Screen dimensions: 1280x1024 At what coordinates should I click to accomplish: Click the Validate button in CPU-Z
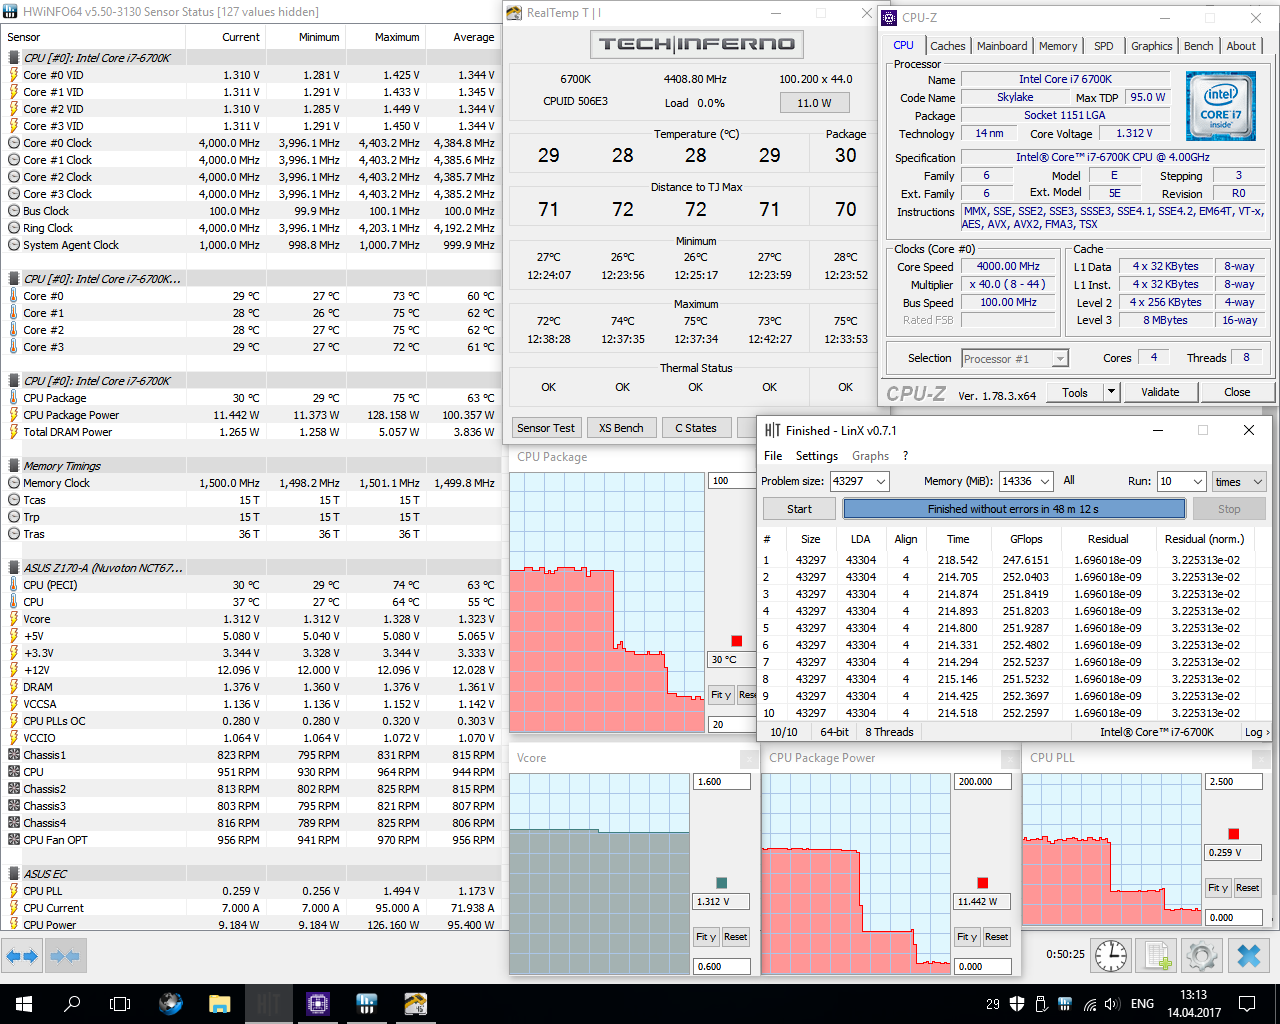[1160, 392]
